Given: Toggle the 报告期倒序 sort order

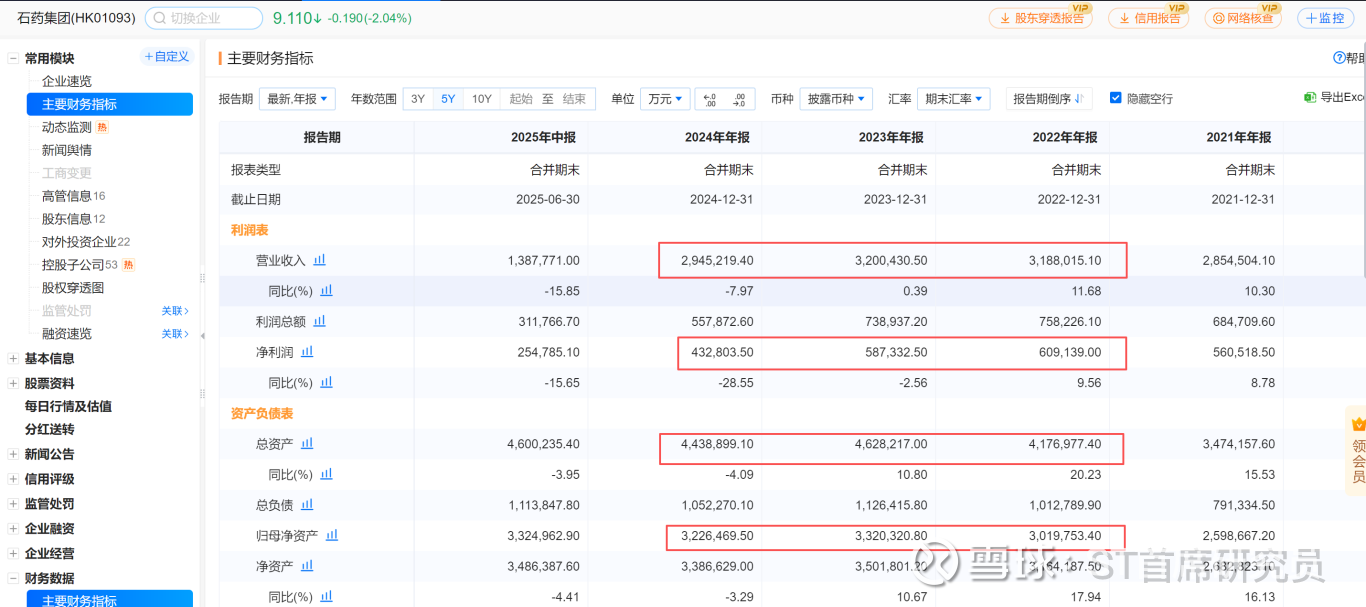Looking at the screenshot, I should tap(1048, 99).
